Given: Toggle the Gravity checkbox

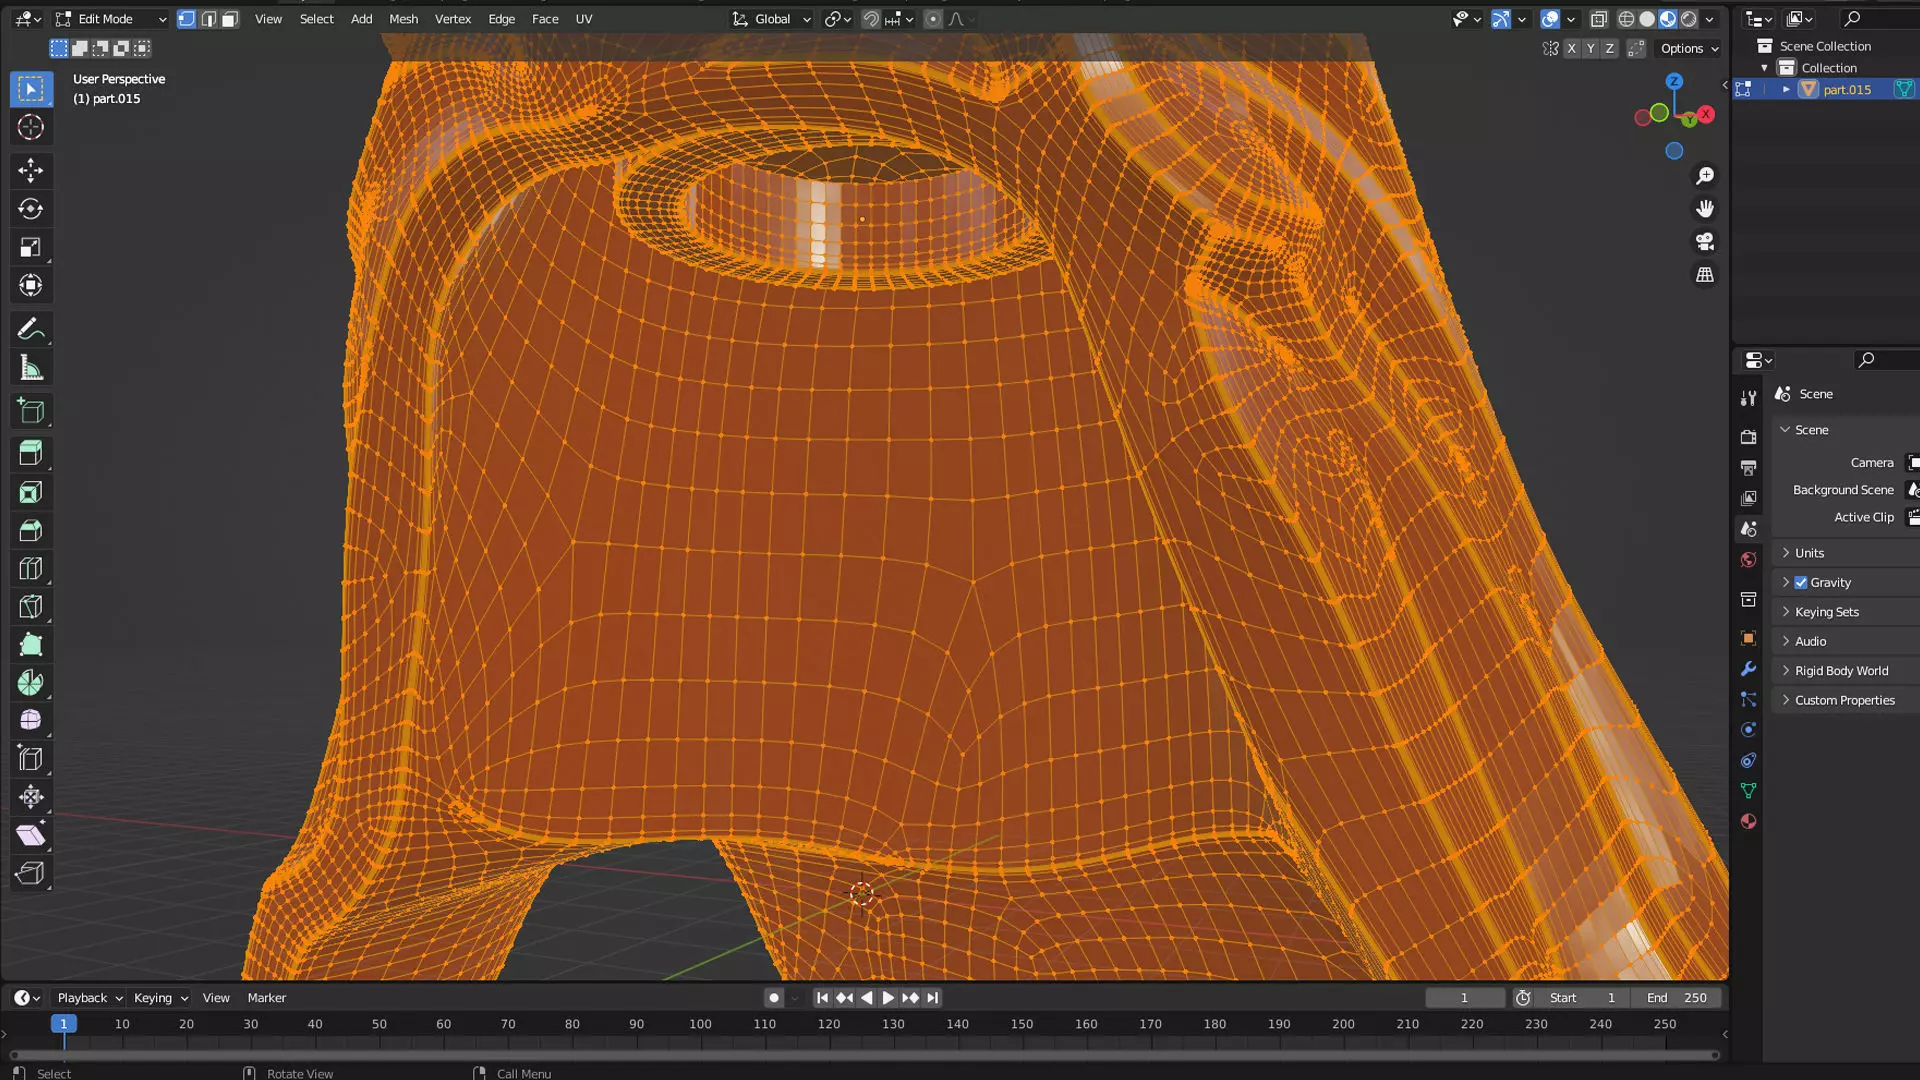Looking at the screenshot, I should [x=1800, y=582].
